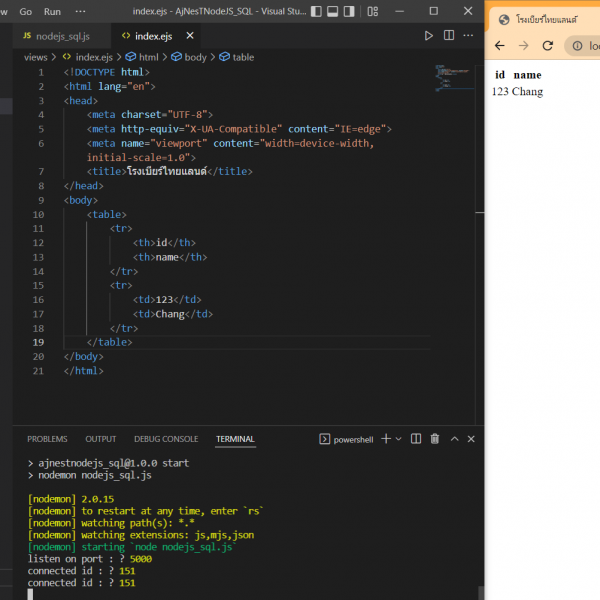
Task: Split the terminal panel
Action: (416, 439)
